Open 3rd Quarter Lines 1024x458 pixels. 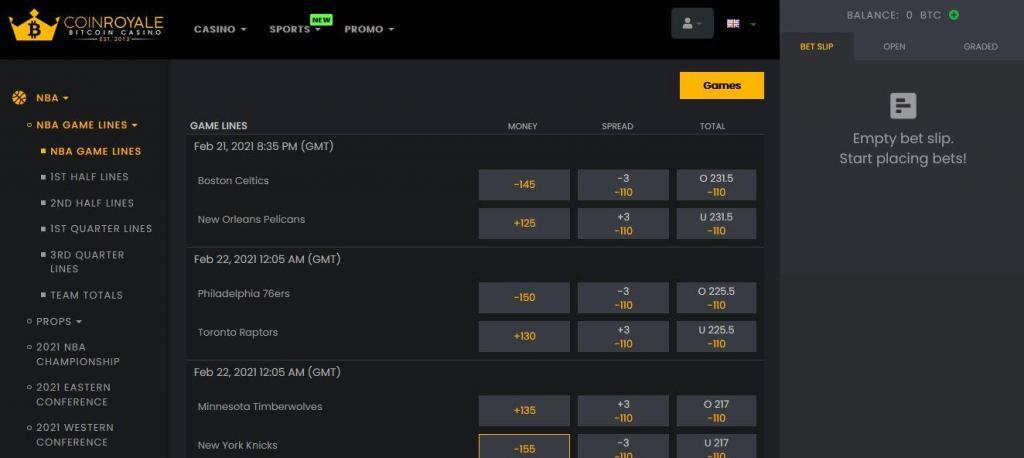click(x=87, y=262)
